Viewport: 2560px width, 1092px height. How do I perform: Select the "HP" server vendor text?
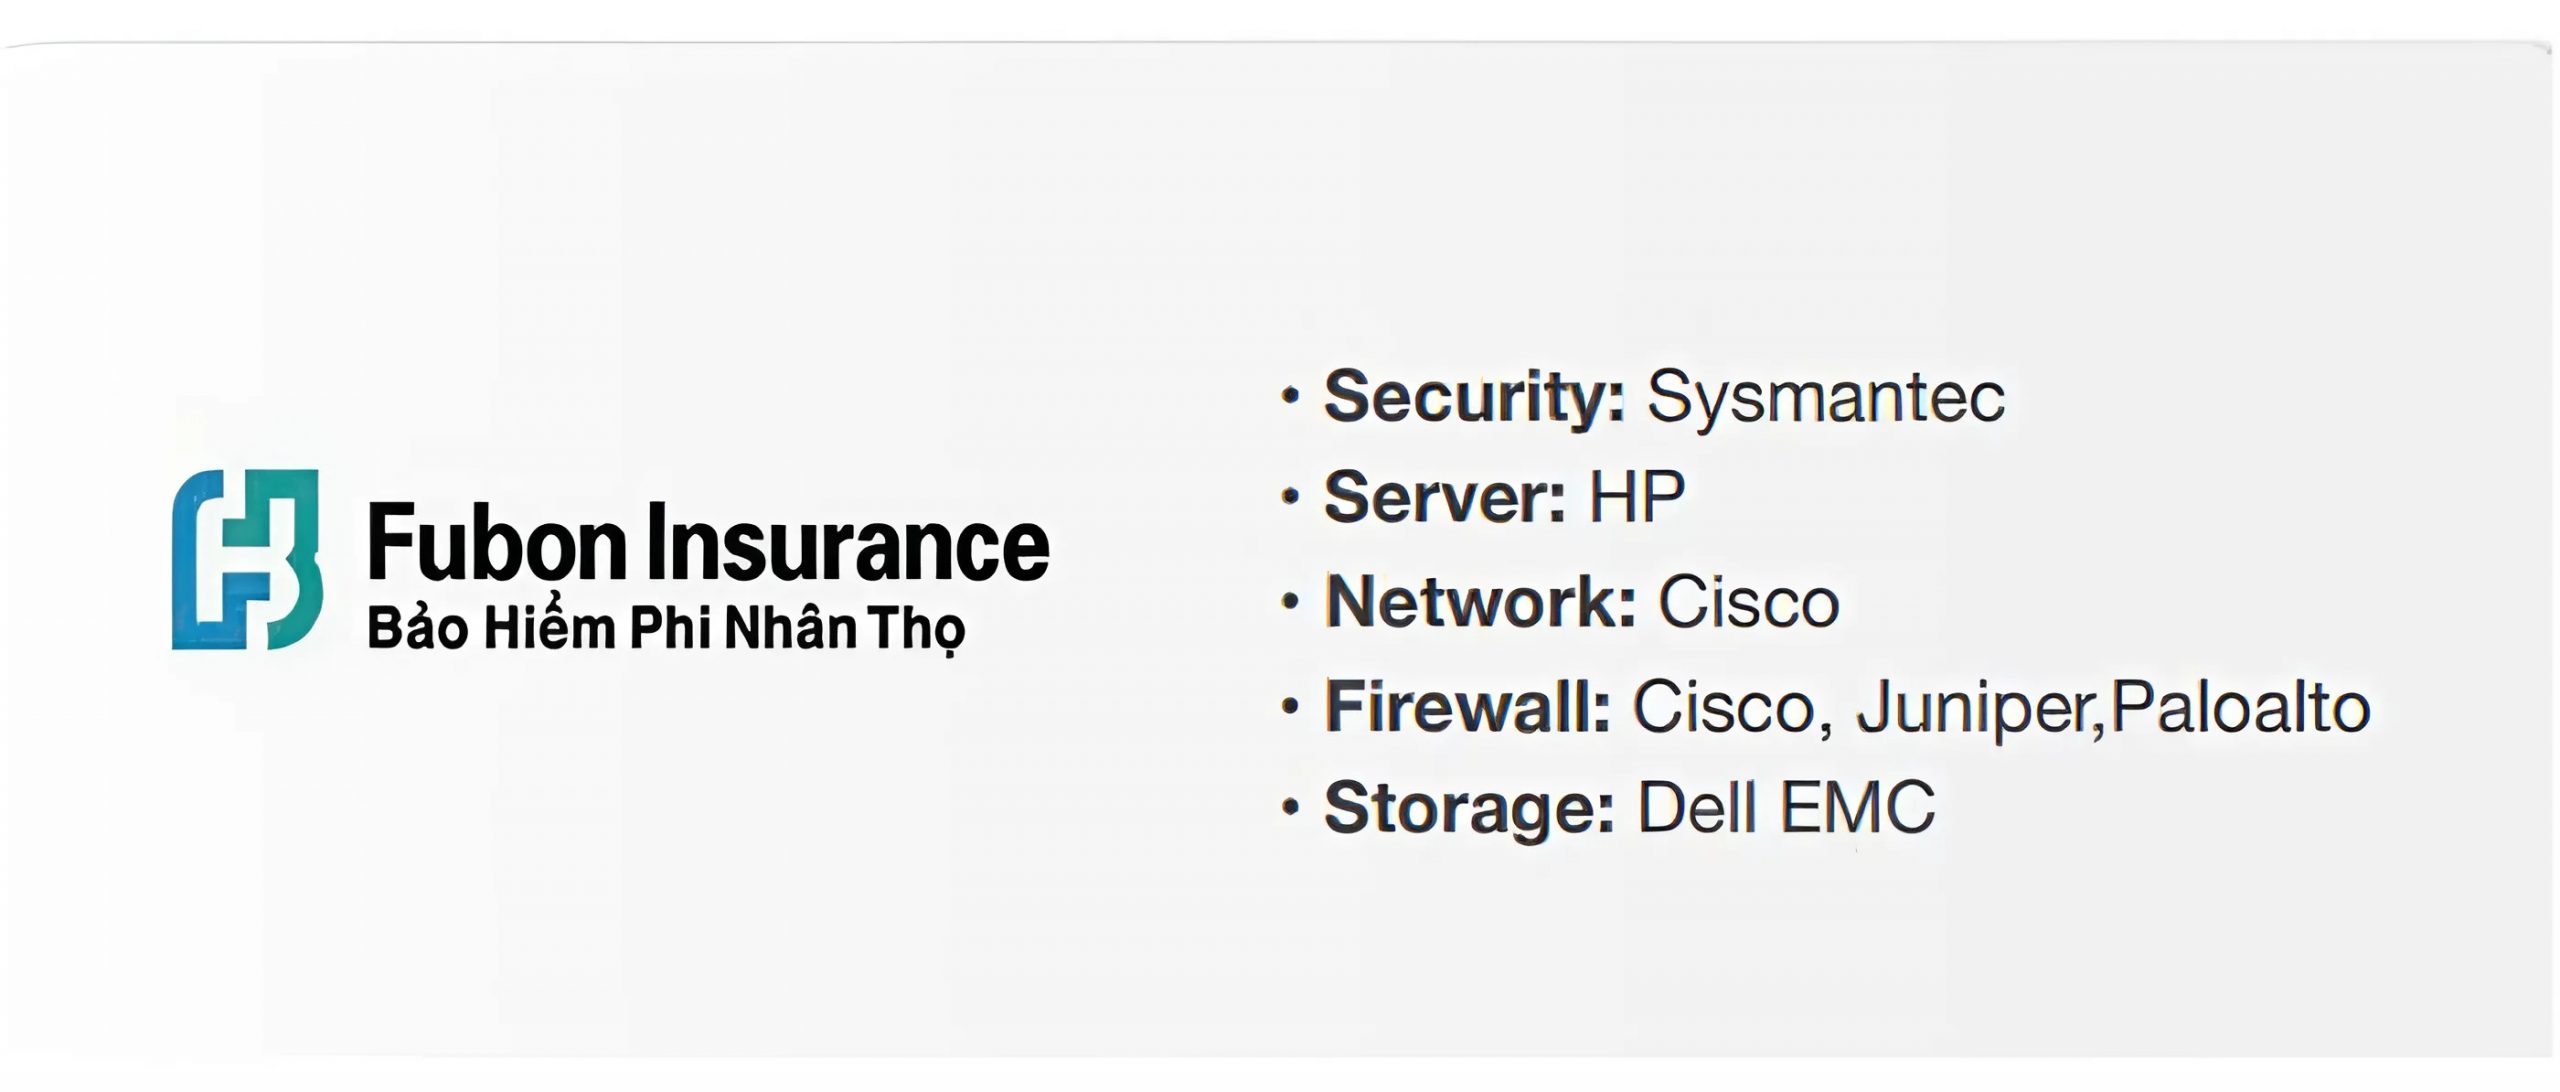[1637, 497]
